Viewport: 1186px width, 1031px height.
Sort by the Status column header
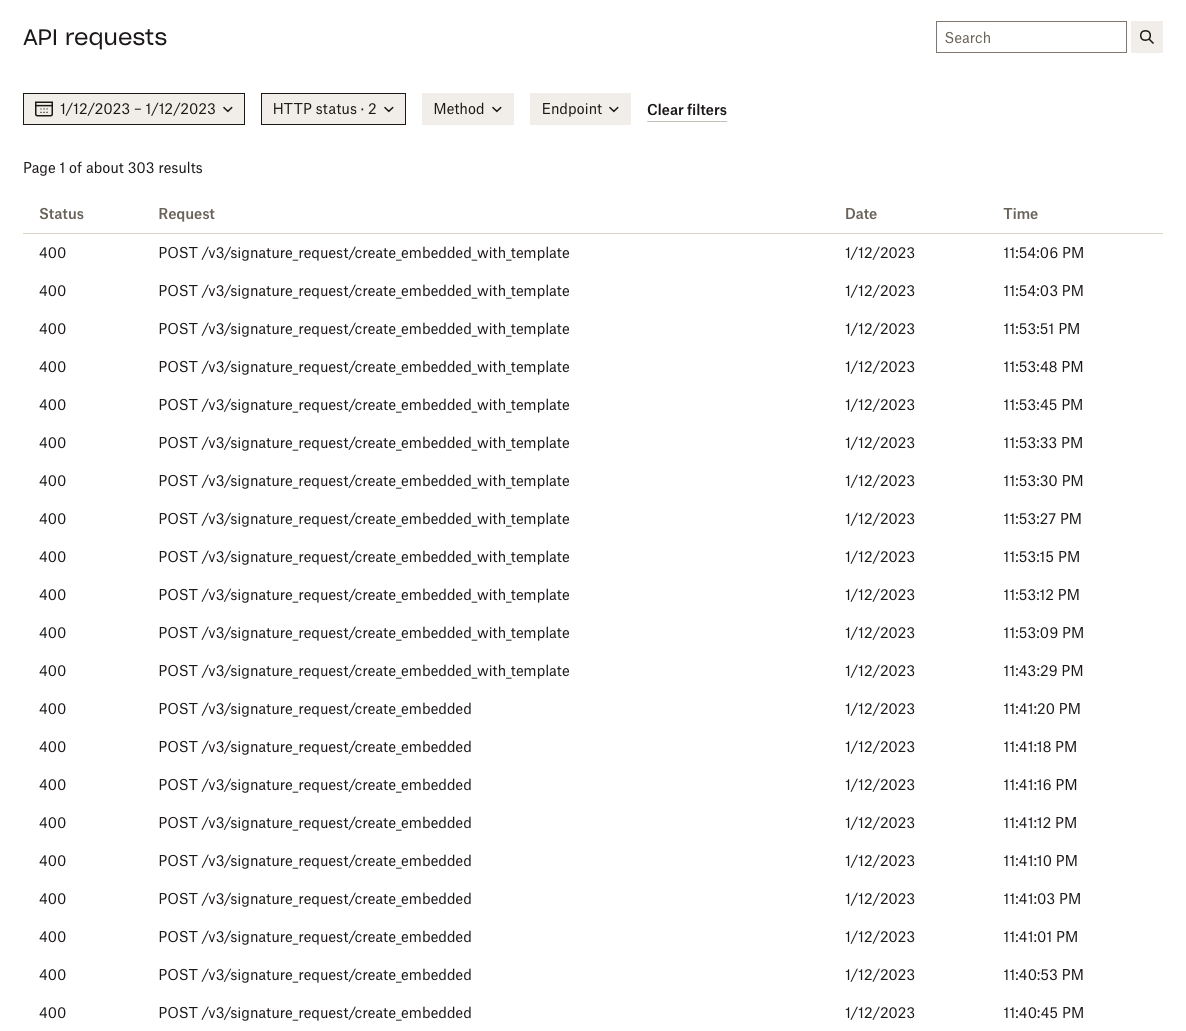click(x=61, y=214)
